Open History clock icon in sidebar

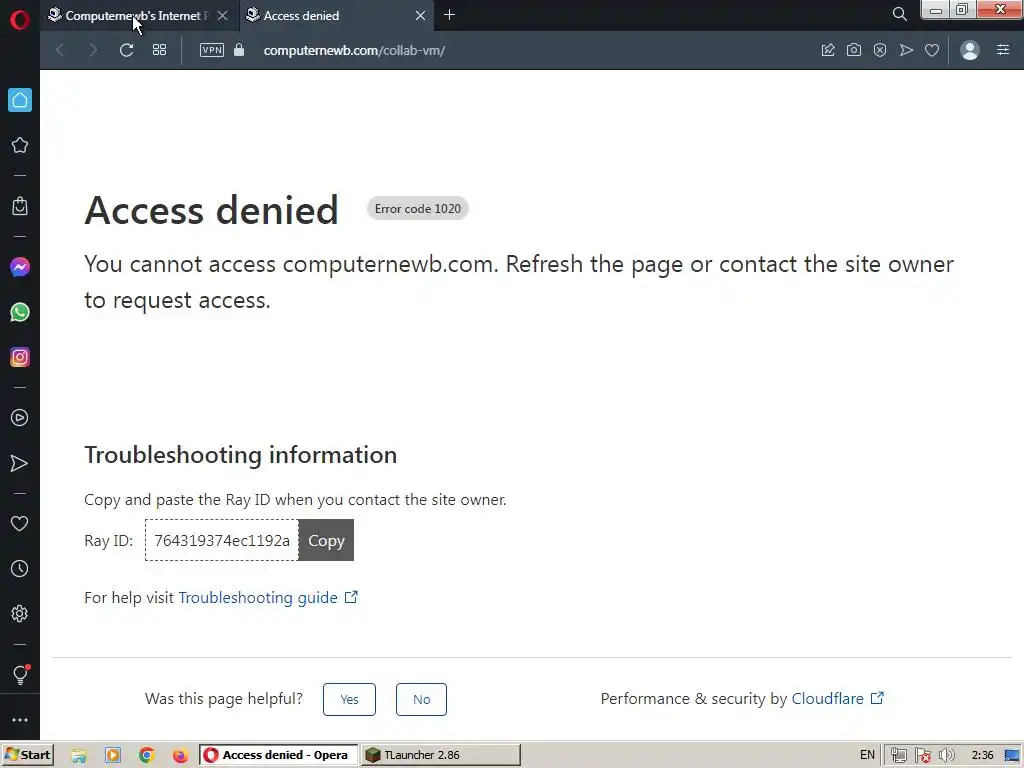[x=20, y=569]
